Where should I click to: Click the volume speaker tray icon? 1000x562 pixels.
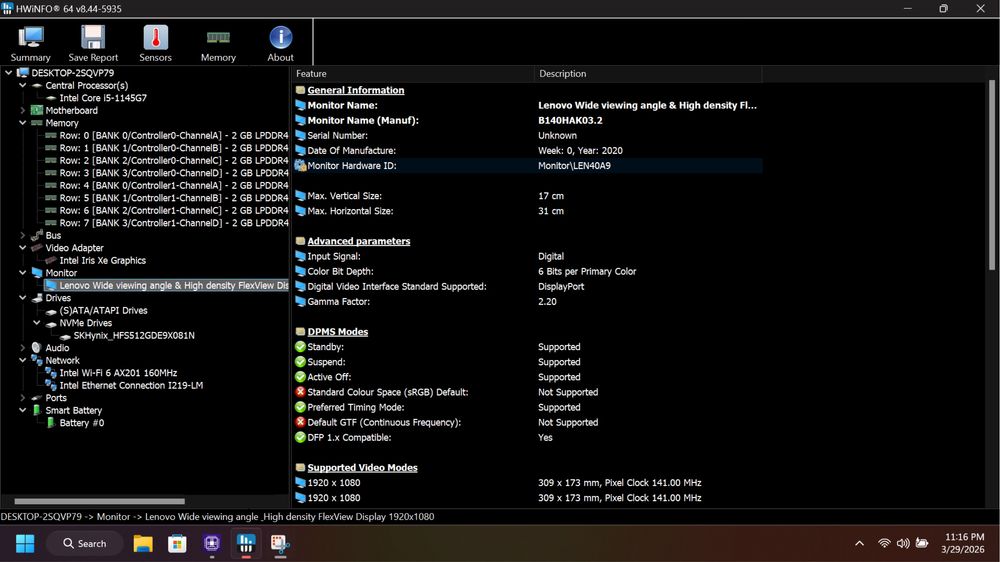(903, 544)
